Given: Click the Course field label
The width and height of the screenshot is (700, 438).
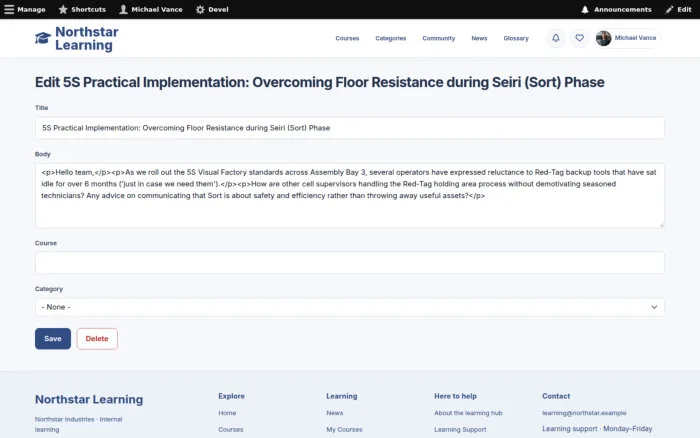Looking at the screenshot, I should point(46,243).
